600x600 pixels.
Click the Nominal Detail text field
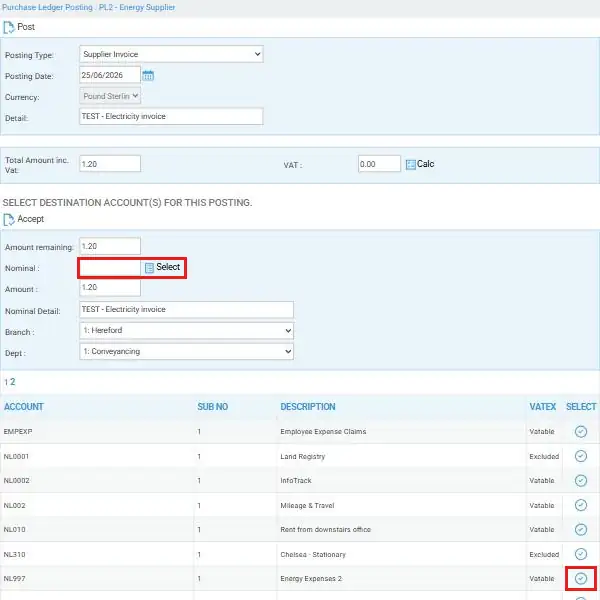(186, 310)
